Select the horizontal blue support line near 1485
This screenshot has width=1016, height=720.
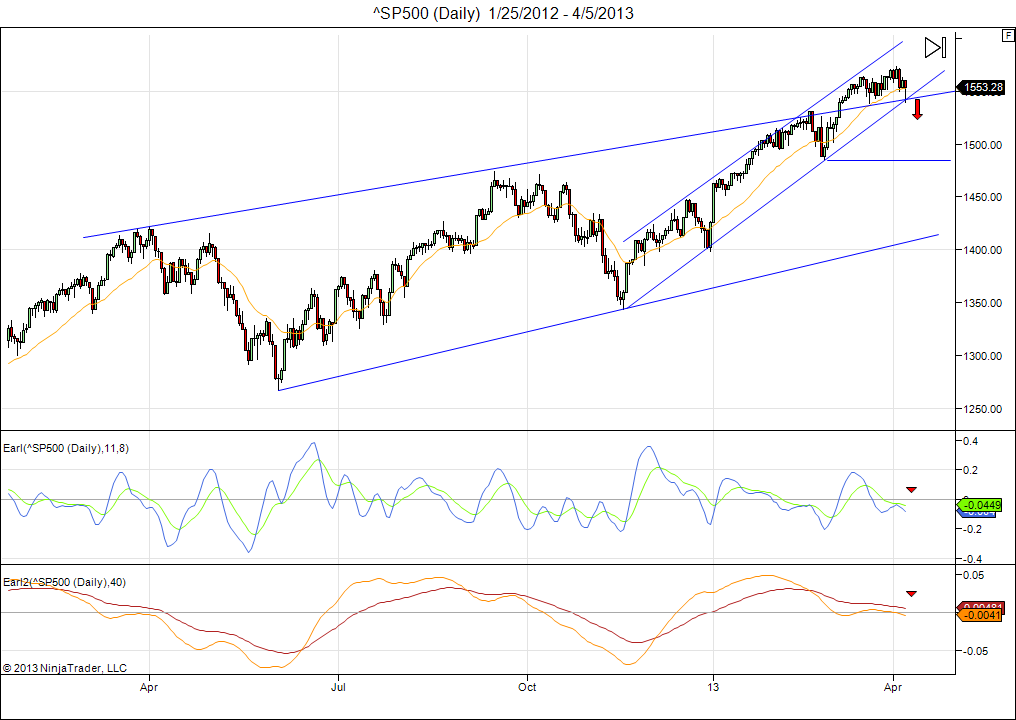tap(890, 160)
